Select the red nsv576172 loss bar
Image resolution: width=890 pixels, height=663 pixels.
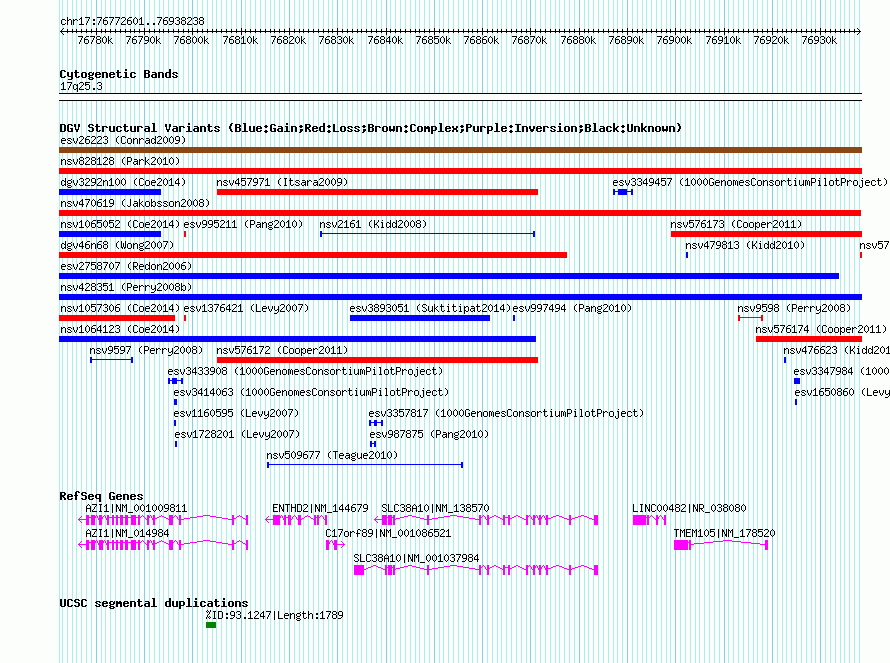[377, 360]
